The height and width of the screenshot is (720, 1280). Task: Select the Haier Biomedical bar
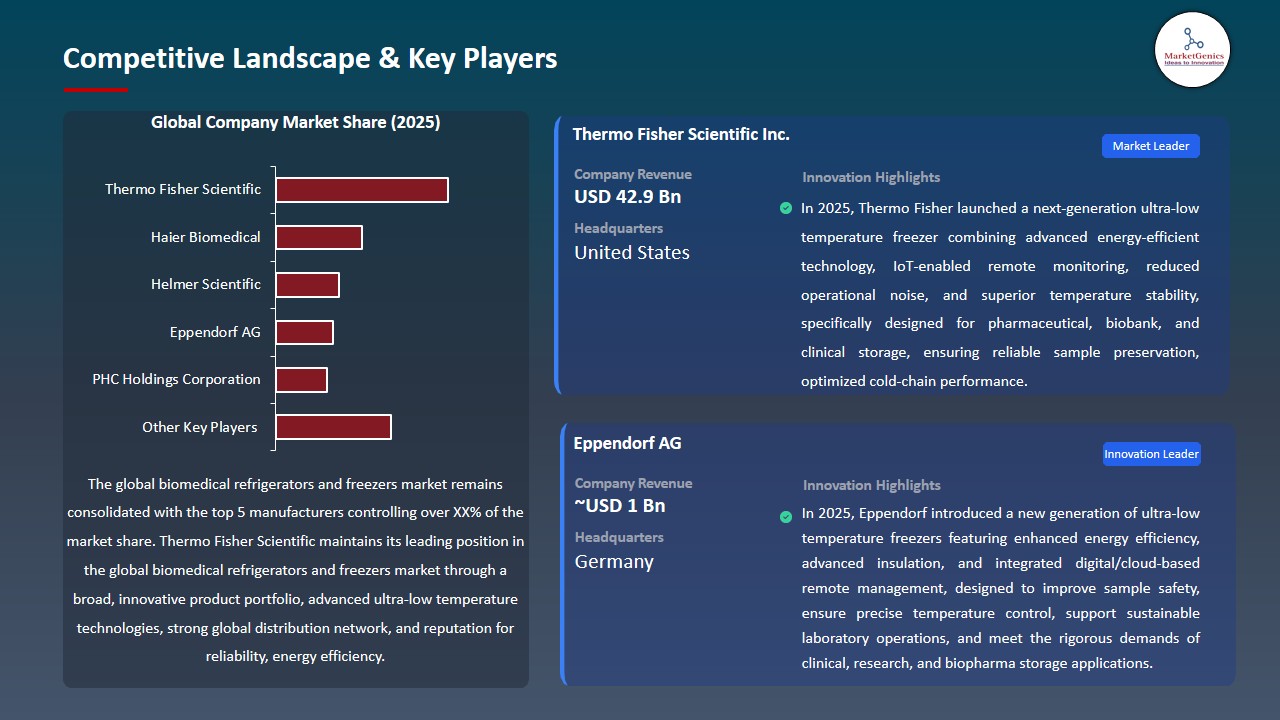[x=319, y=237]
